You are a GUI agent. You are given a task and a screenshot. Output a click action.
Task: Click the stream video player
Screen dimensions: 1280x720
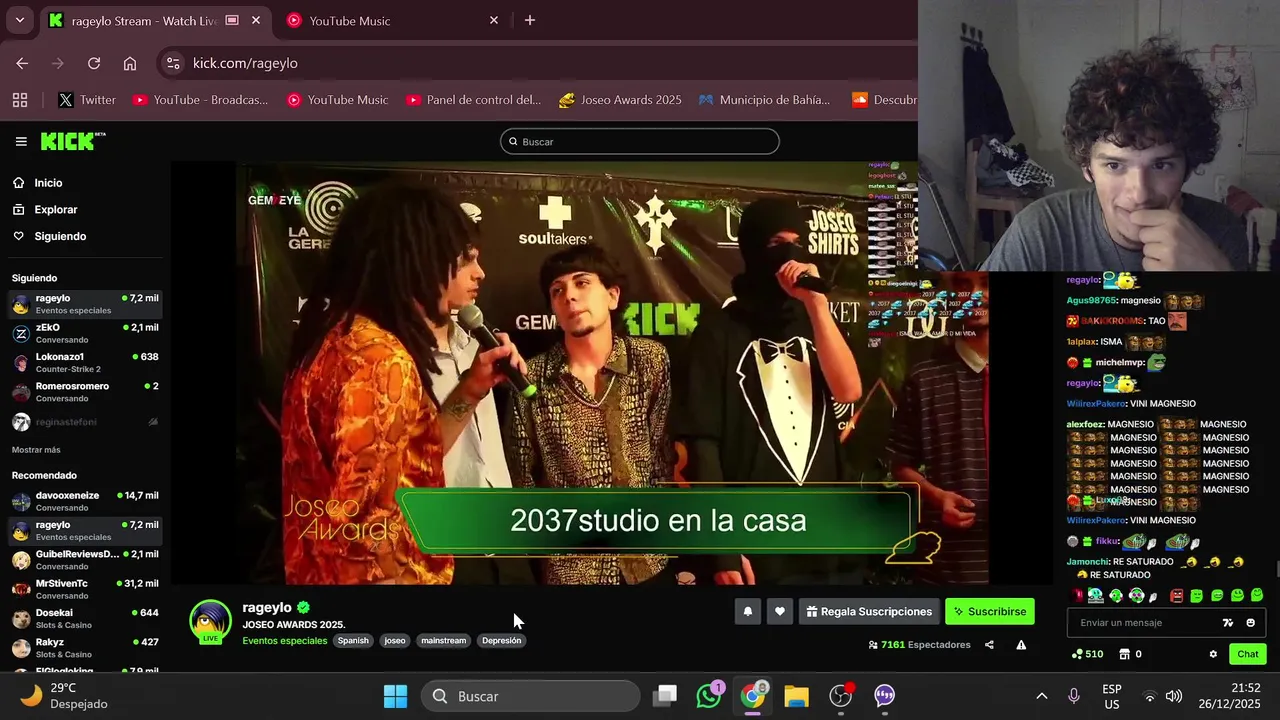tap(612, 374)
